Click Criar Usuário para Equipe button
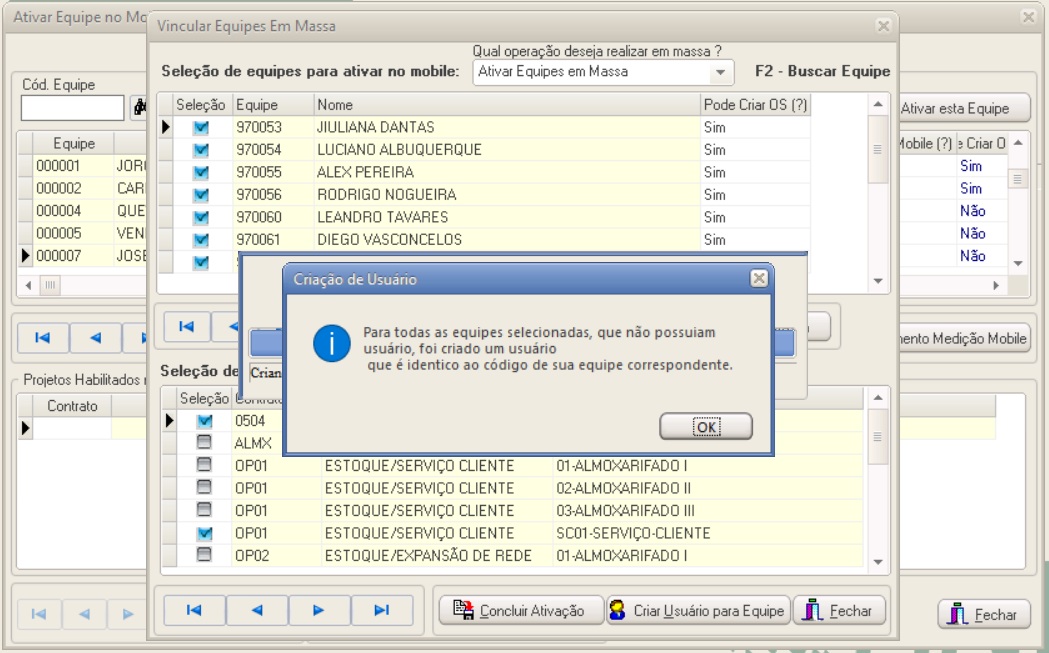The width and height of the screenshot is (1049, 653). pyautogui.click(x=699, y=610)
